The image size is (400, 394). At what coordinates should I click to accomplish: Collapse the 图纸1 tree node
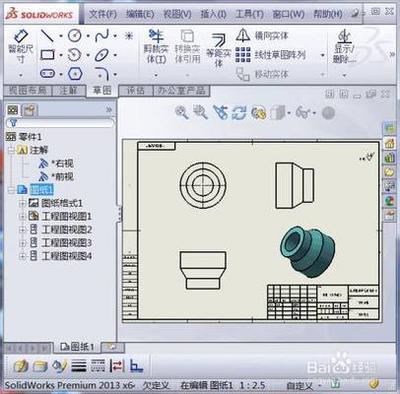coord(11,190)
